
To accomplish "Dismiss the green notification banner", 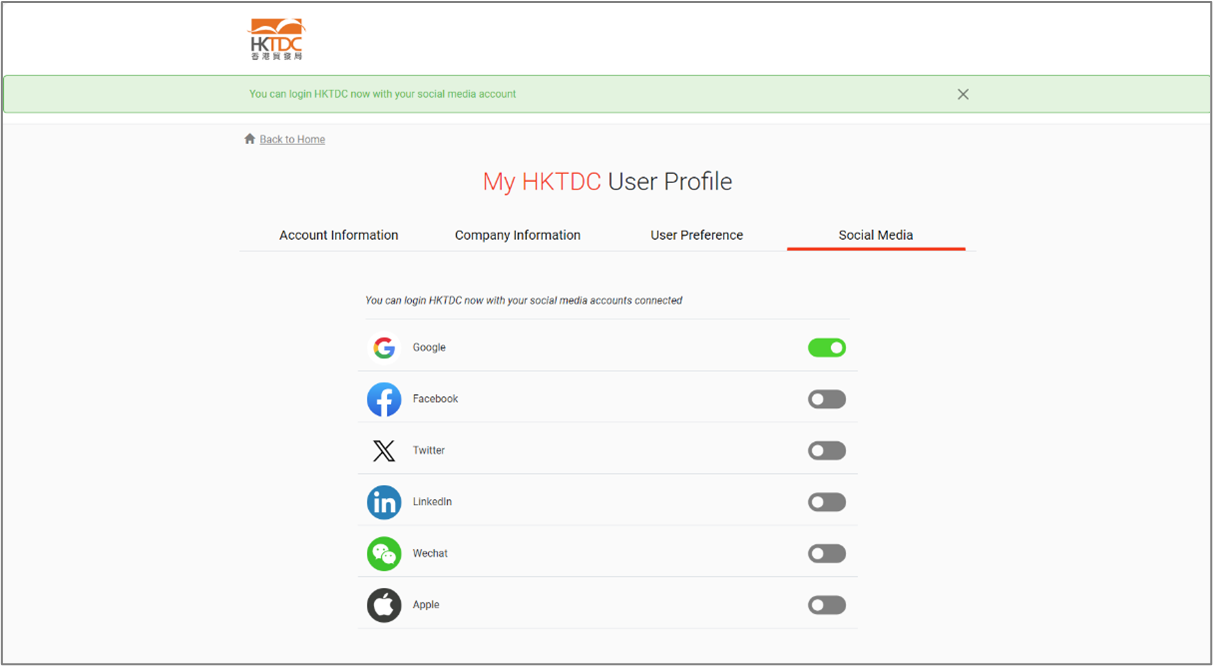I will (963, 94).
